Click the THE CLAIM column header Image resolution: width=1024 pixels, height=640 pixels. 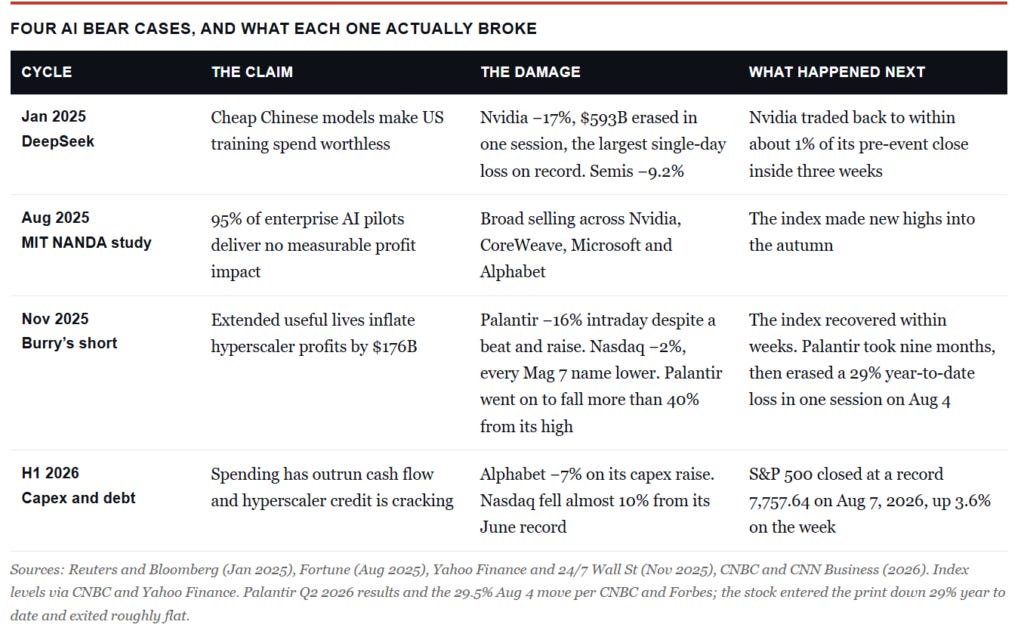[x=252, y=72]
